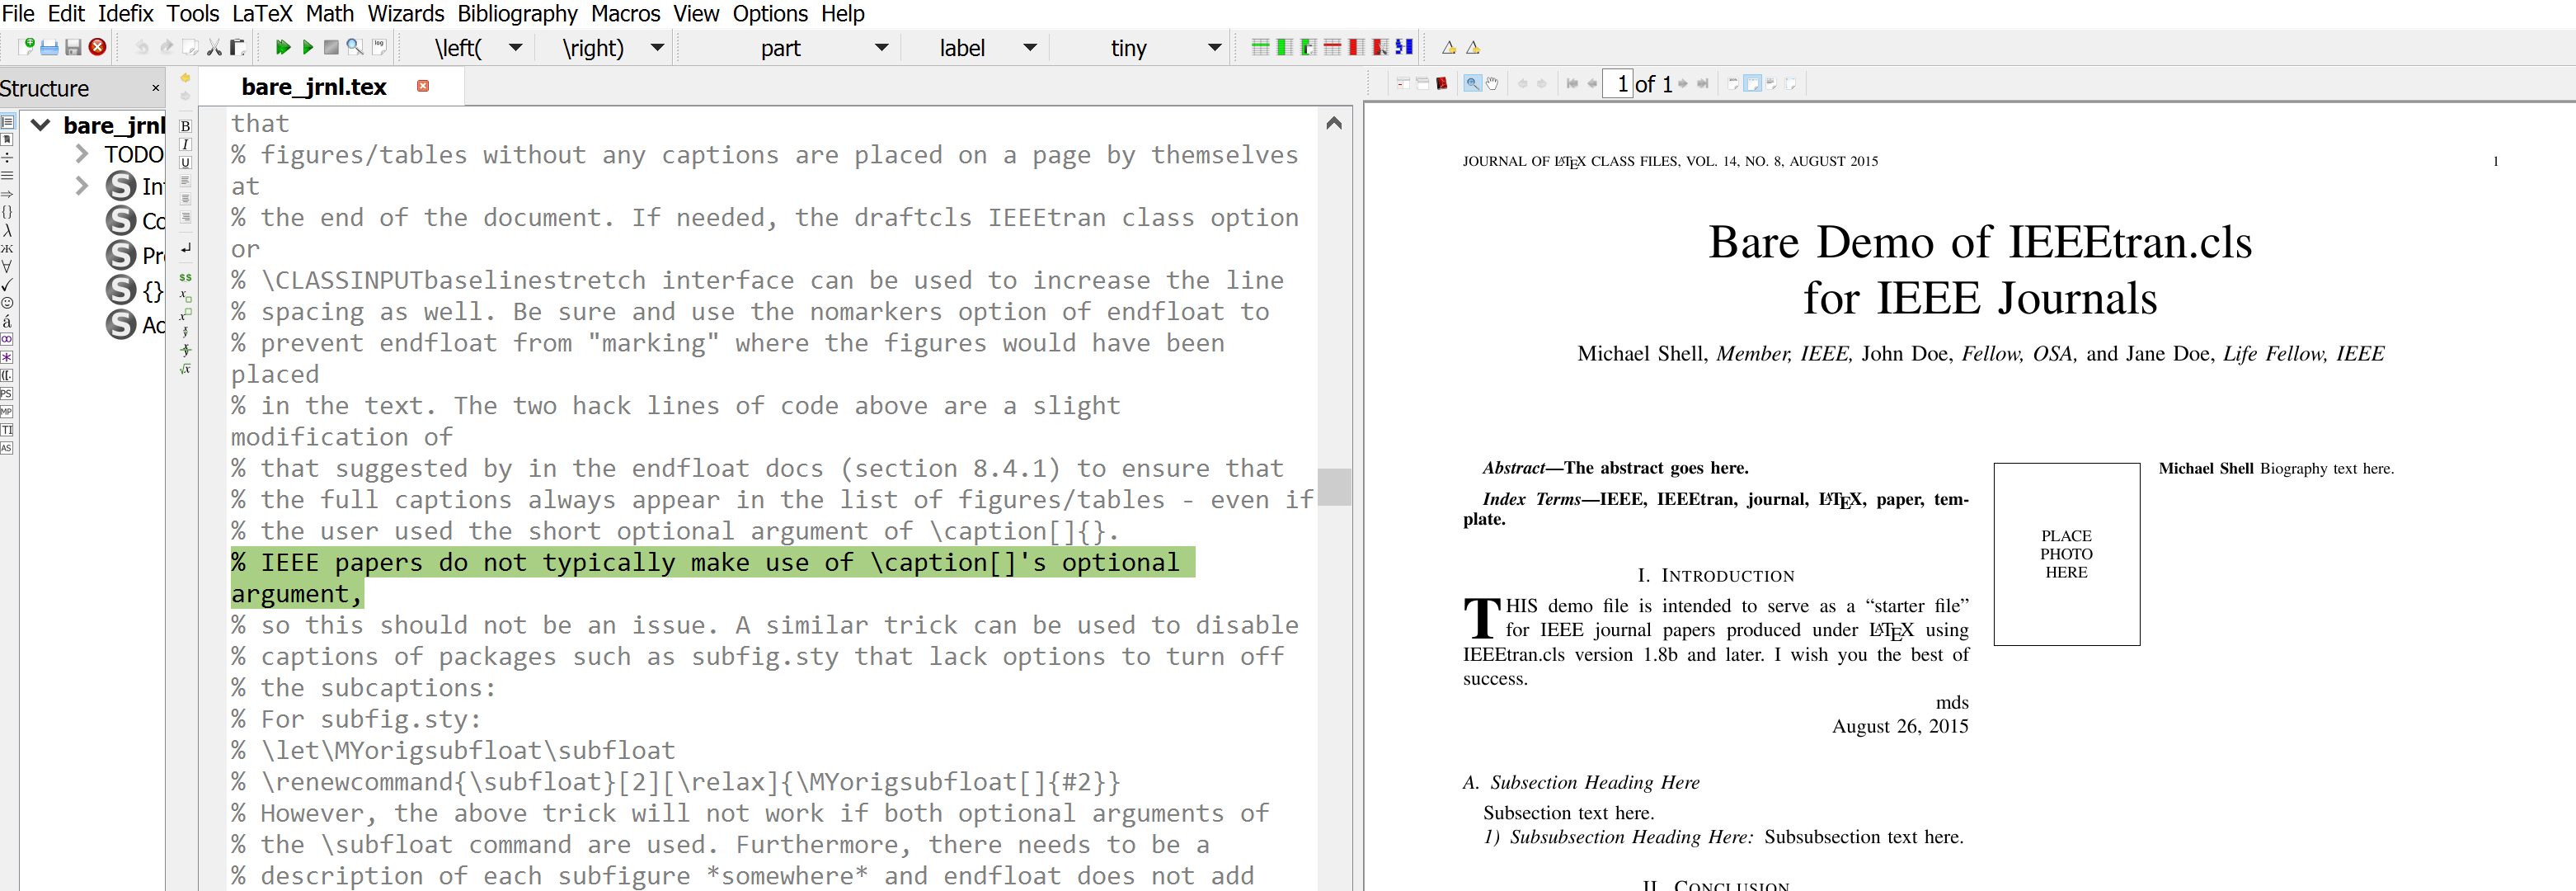Toggle bold format button in editor side strip
The height and width of the screenshot is (891, 2576).
click(x=185, y=126)
